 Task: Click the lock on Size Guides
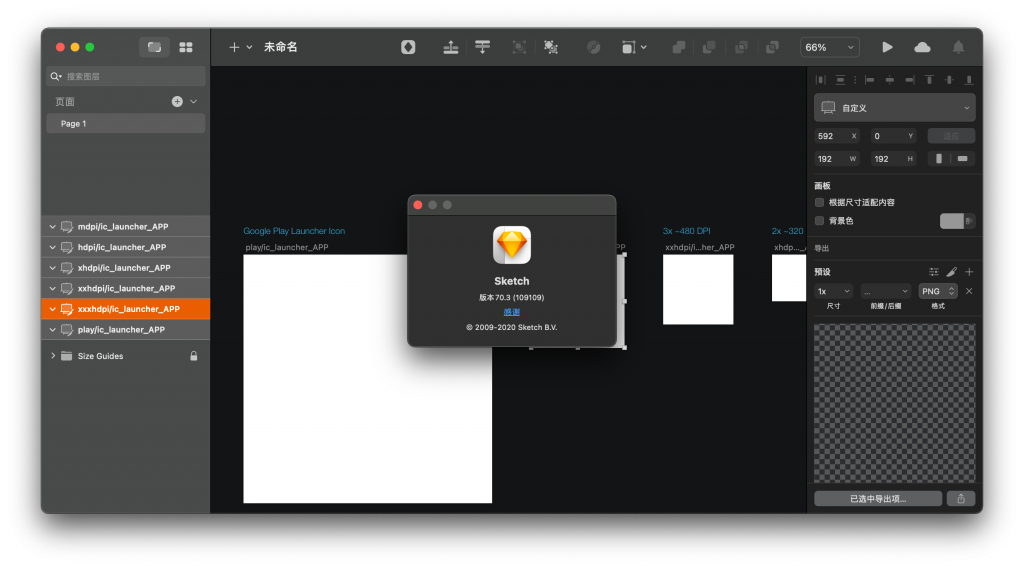pos(193,356)
